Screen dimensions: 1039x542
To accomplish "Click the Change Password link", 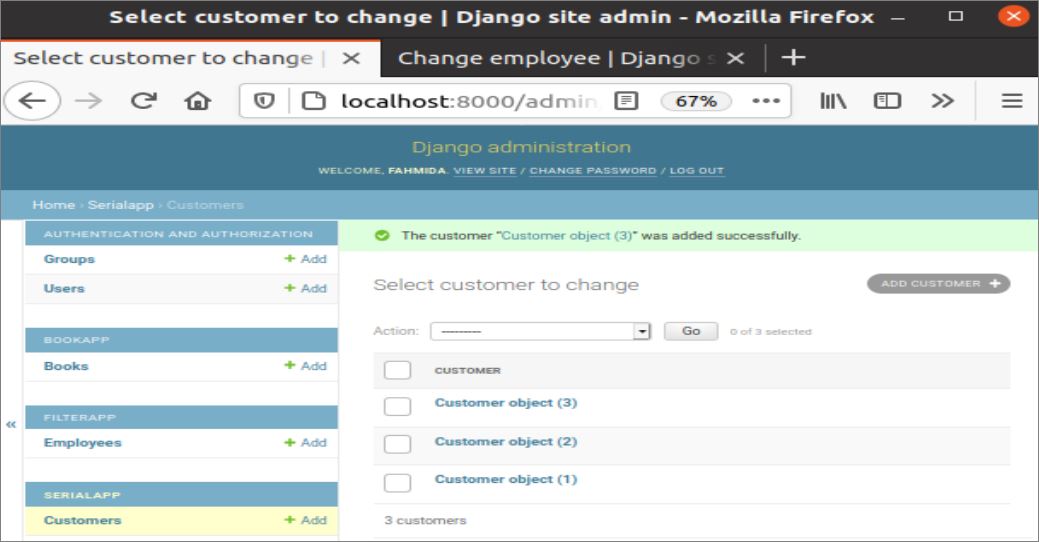I will coord(592,171).
